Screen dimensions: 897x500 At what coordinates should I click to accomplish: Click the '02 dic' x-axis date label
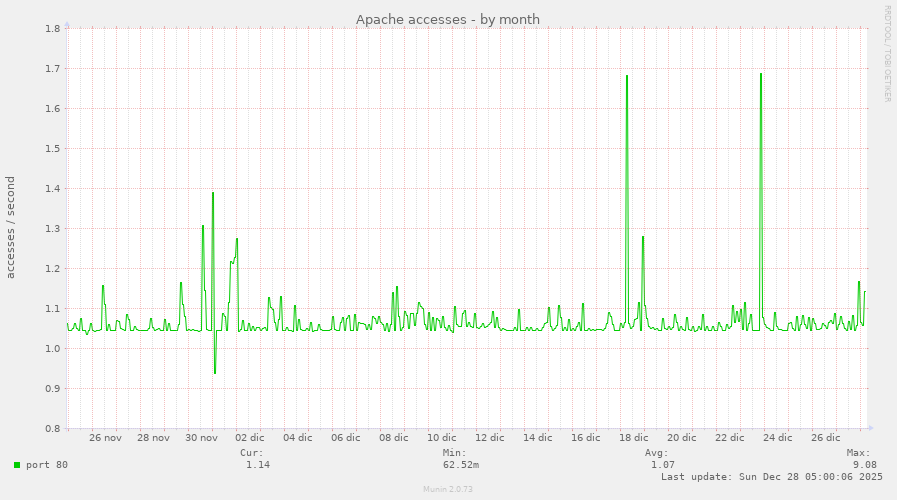(249, 438)
